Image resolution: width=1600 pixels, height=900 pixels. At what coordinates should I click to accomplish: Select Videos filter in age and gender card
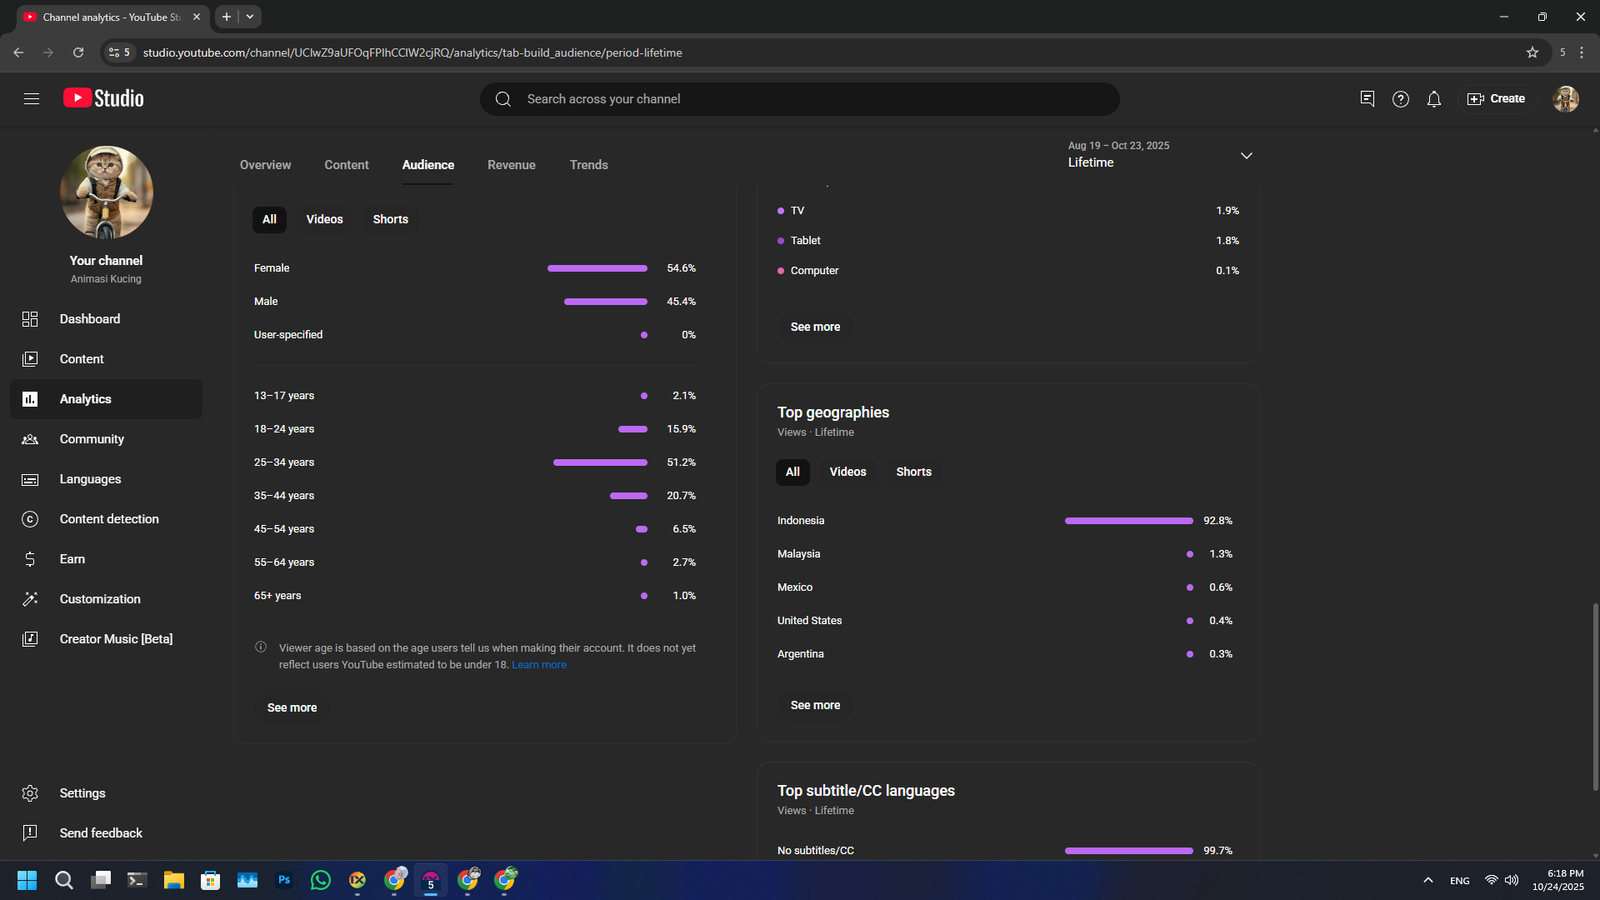pyautogui.click(x=324, y=219)
